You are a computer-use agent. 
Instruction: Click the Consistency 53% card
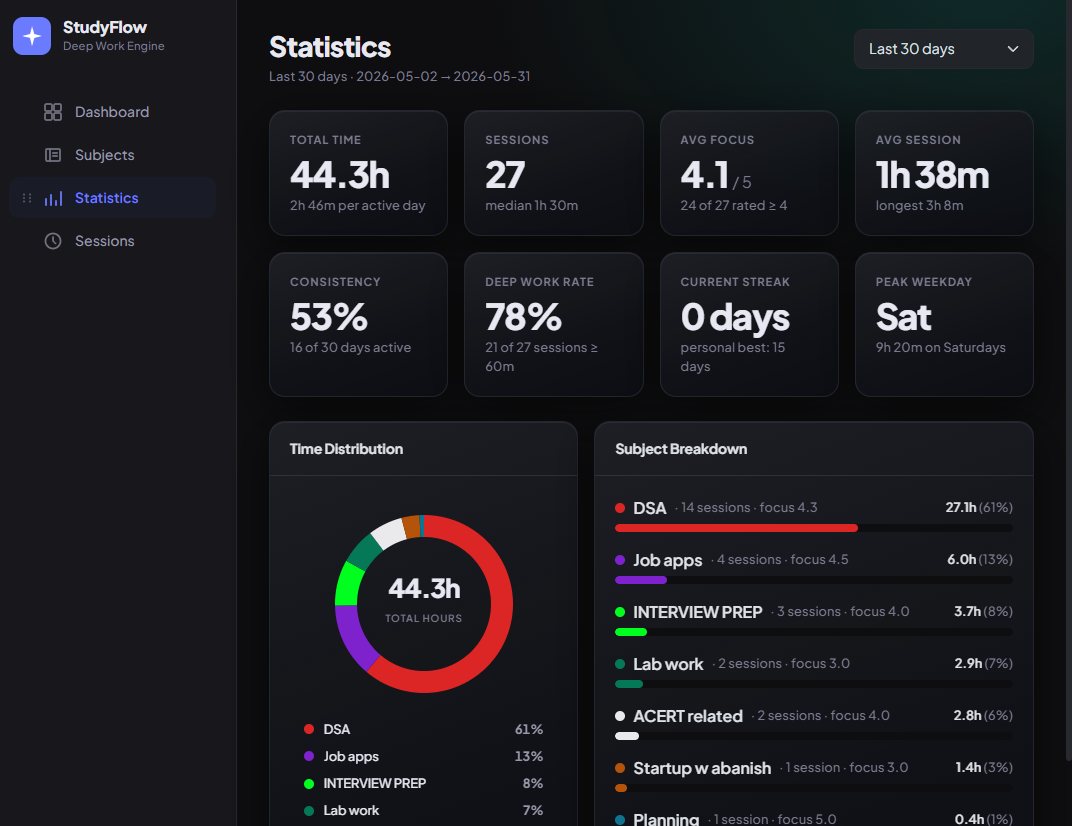(x=358, y=325)
